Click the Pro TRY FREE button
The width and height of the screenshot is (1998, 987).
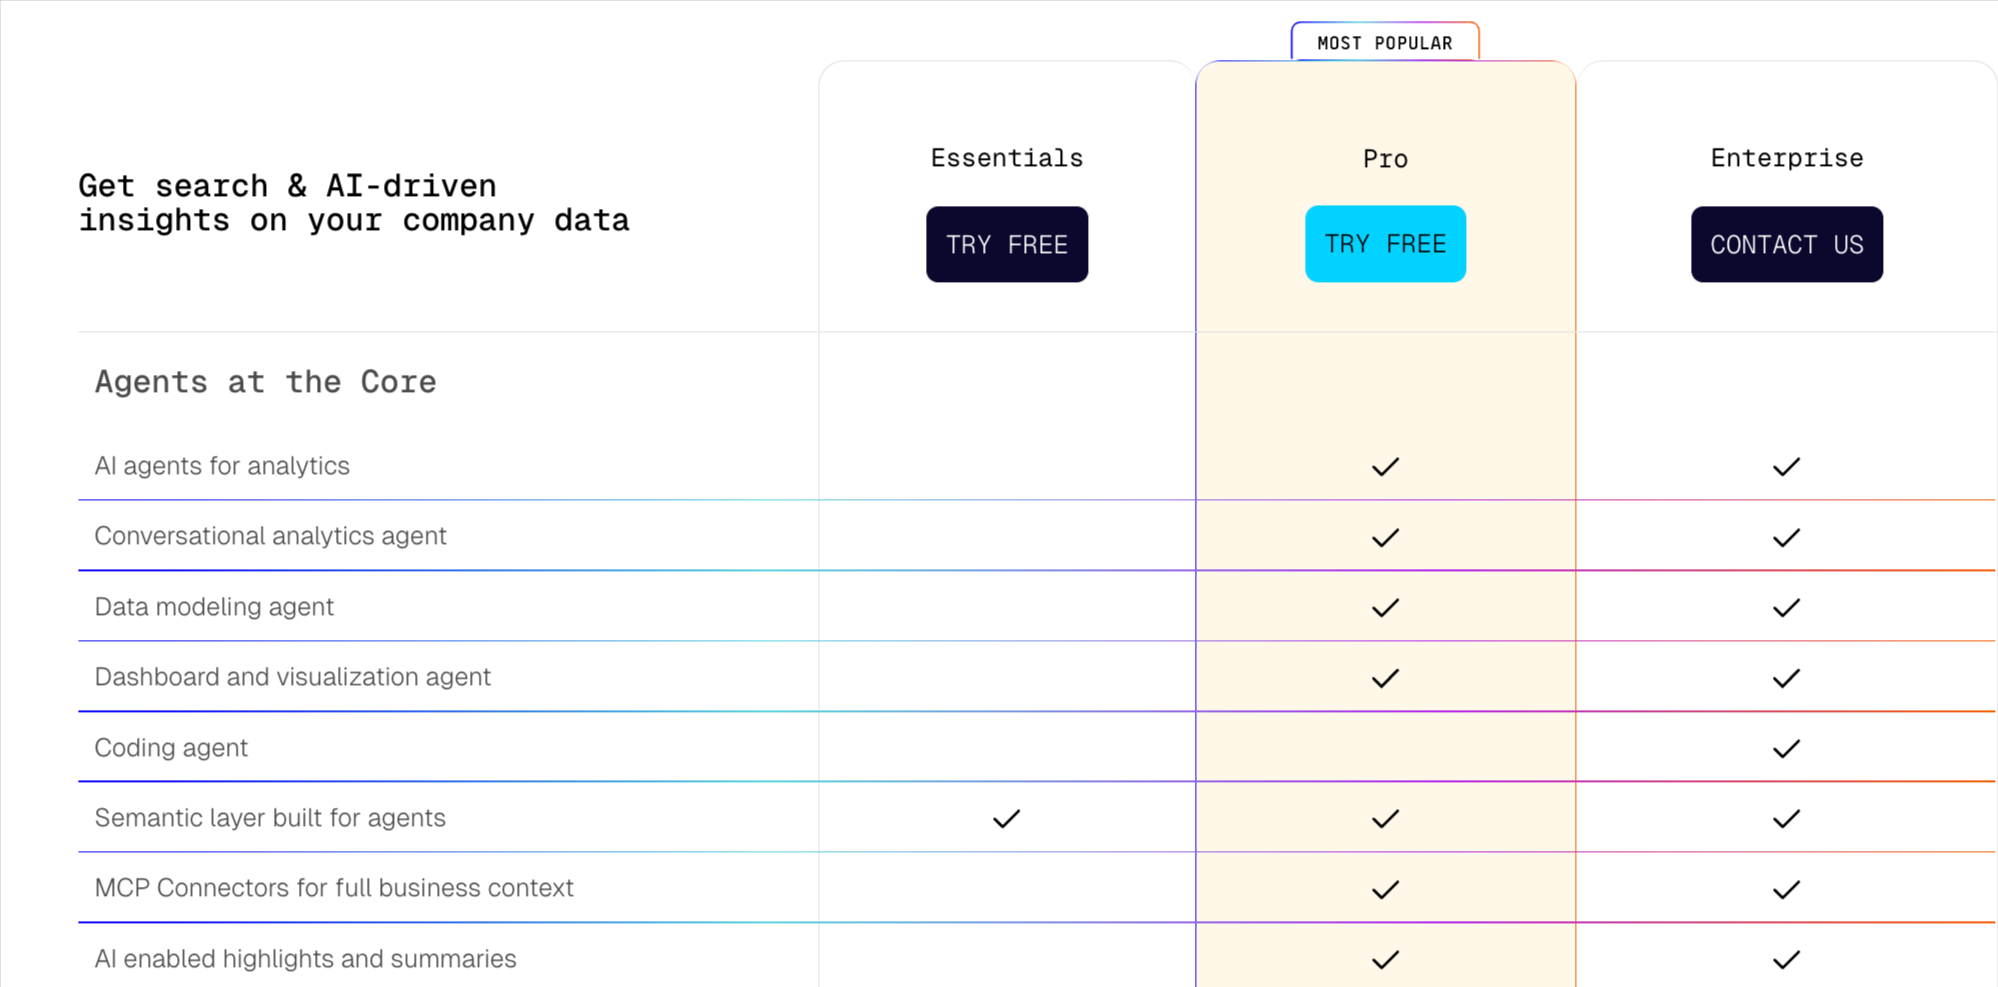click(x=1385, y=244)
